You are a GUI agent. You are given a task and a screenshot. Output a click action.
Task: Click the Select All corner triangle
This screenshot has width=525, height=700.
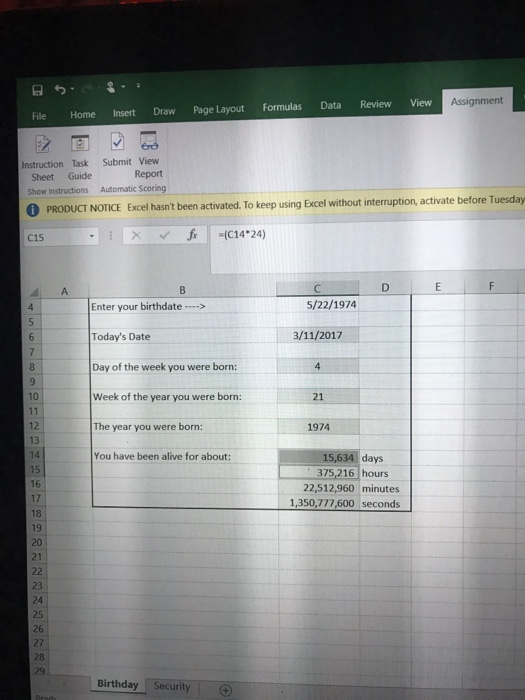(33, 292)
